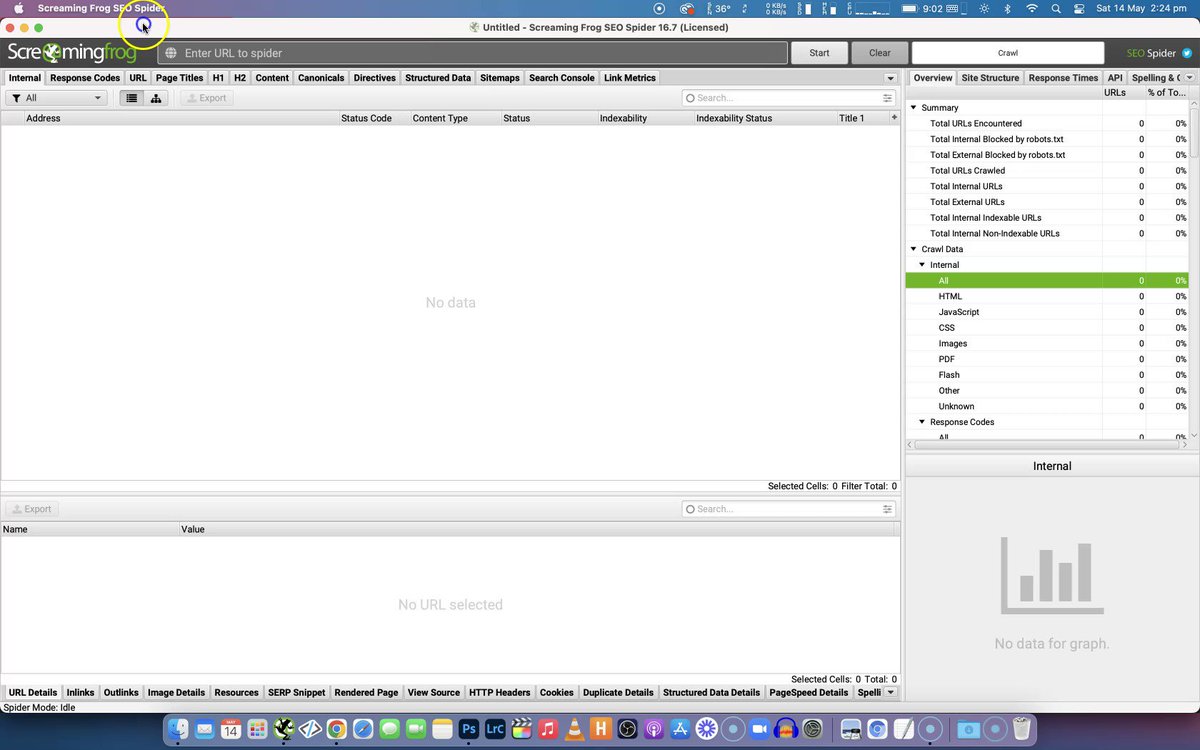This screenshot has height=750, width=1200.
Task: Open filter options in lower search box
Action: point(887,509)
